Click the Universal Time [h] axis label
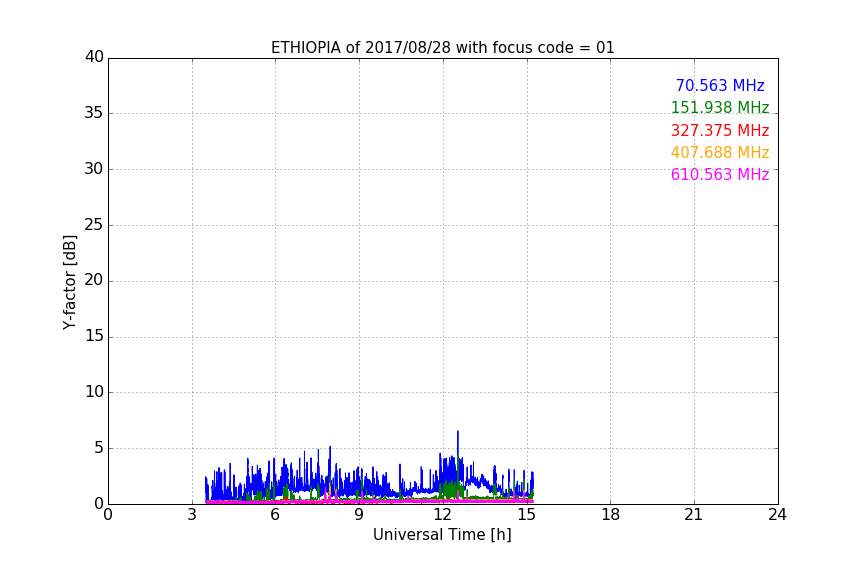Screen dimensions: 864x576 coord(442,535)
